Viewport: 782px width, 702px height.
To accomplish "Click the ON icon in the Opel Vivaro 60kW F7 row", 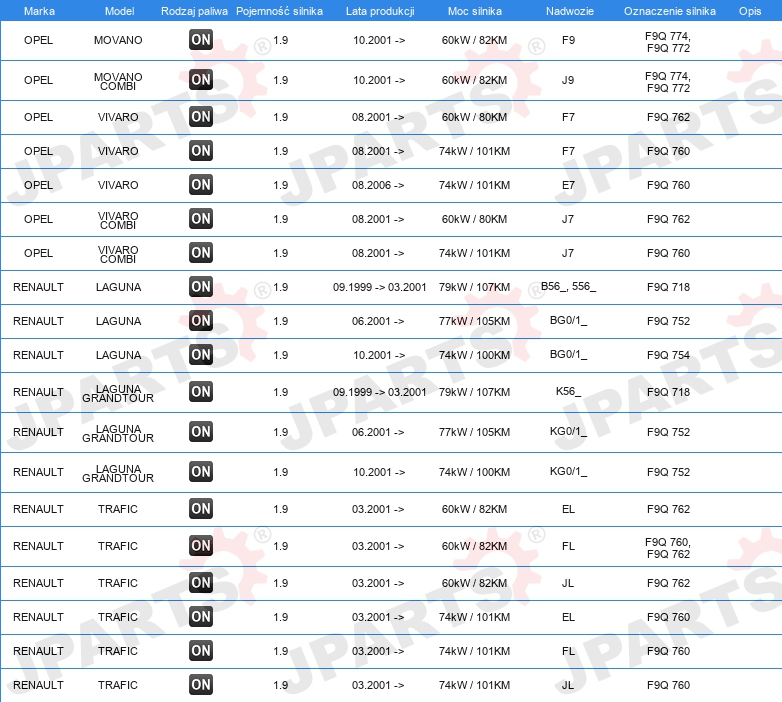I will 201,117.
